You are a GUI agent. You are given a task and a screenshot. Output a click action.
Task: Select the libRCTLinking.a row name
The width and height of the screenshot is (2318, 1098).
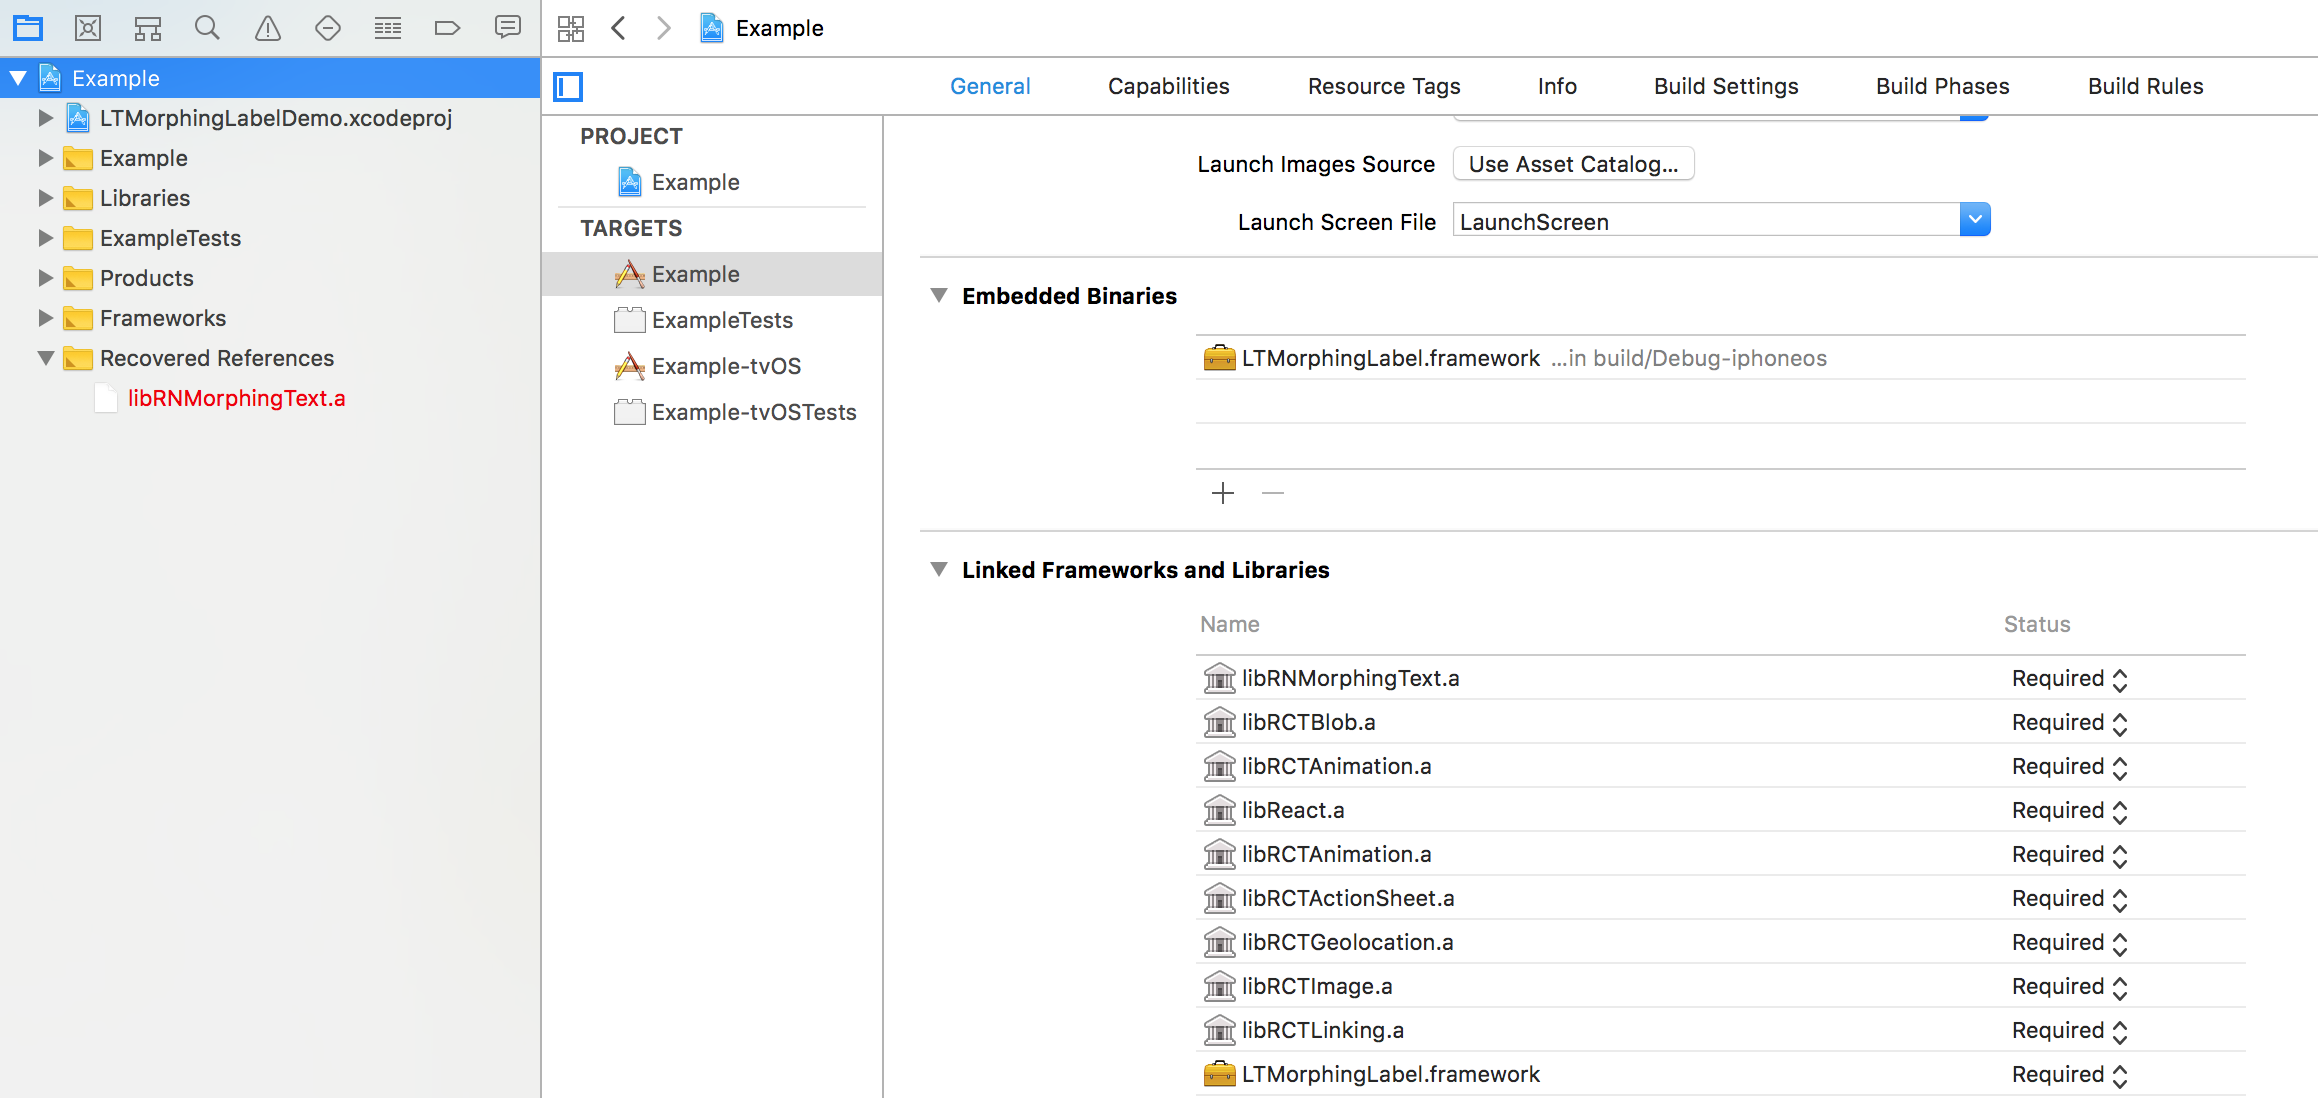point(1322,1030)
